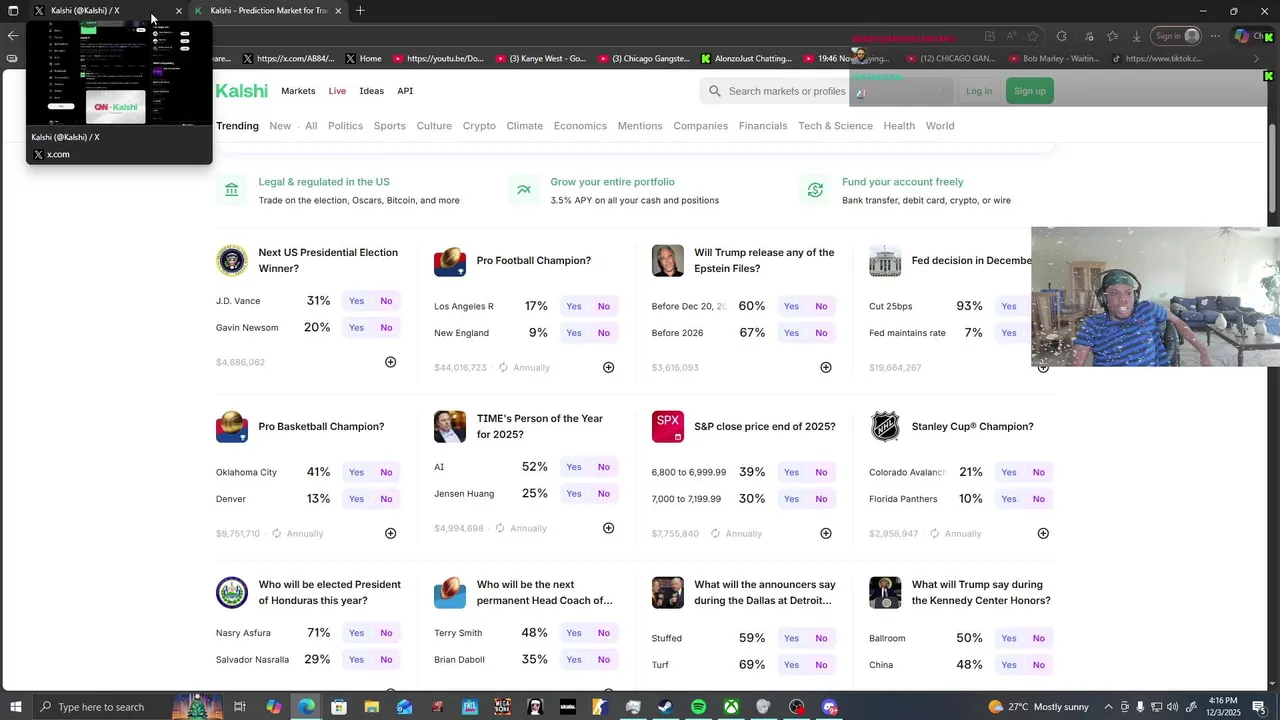Open 'Will Trump release any of the Epstein Files?' market
Screen dimensions: 1280x720
coord(764,261)
